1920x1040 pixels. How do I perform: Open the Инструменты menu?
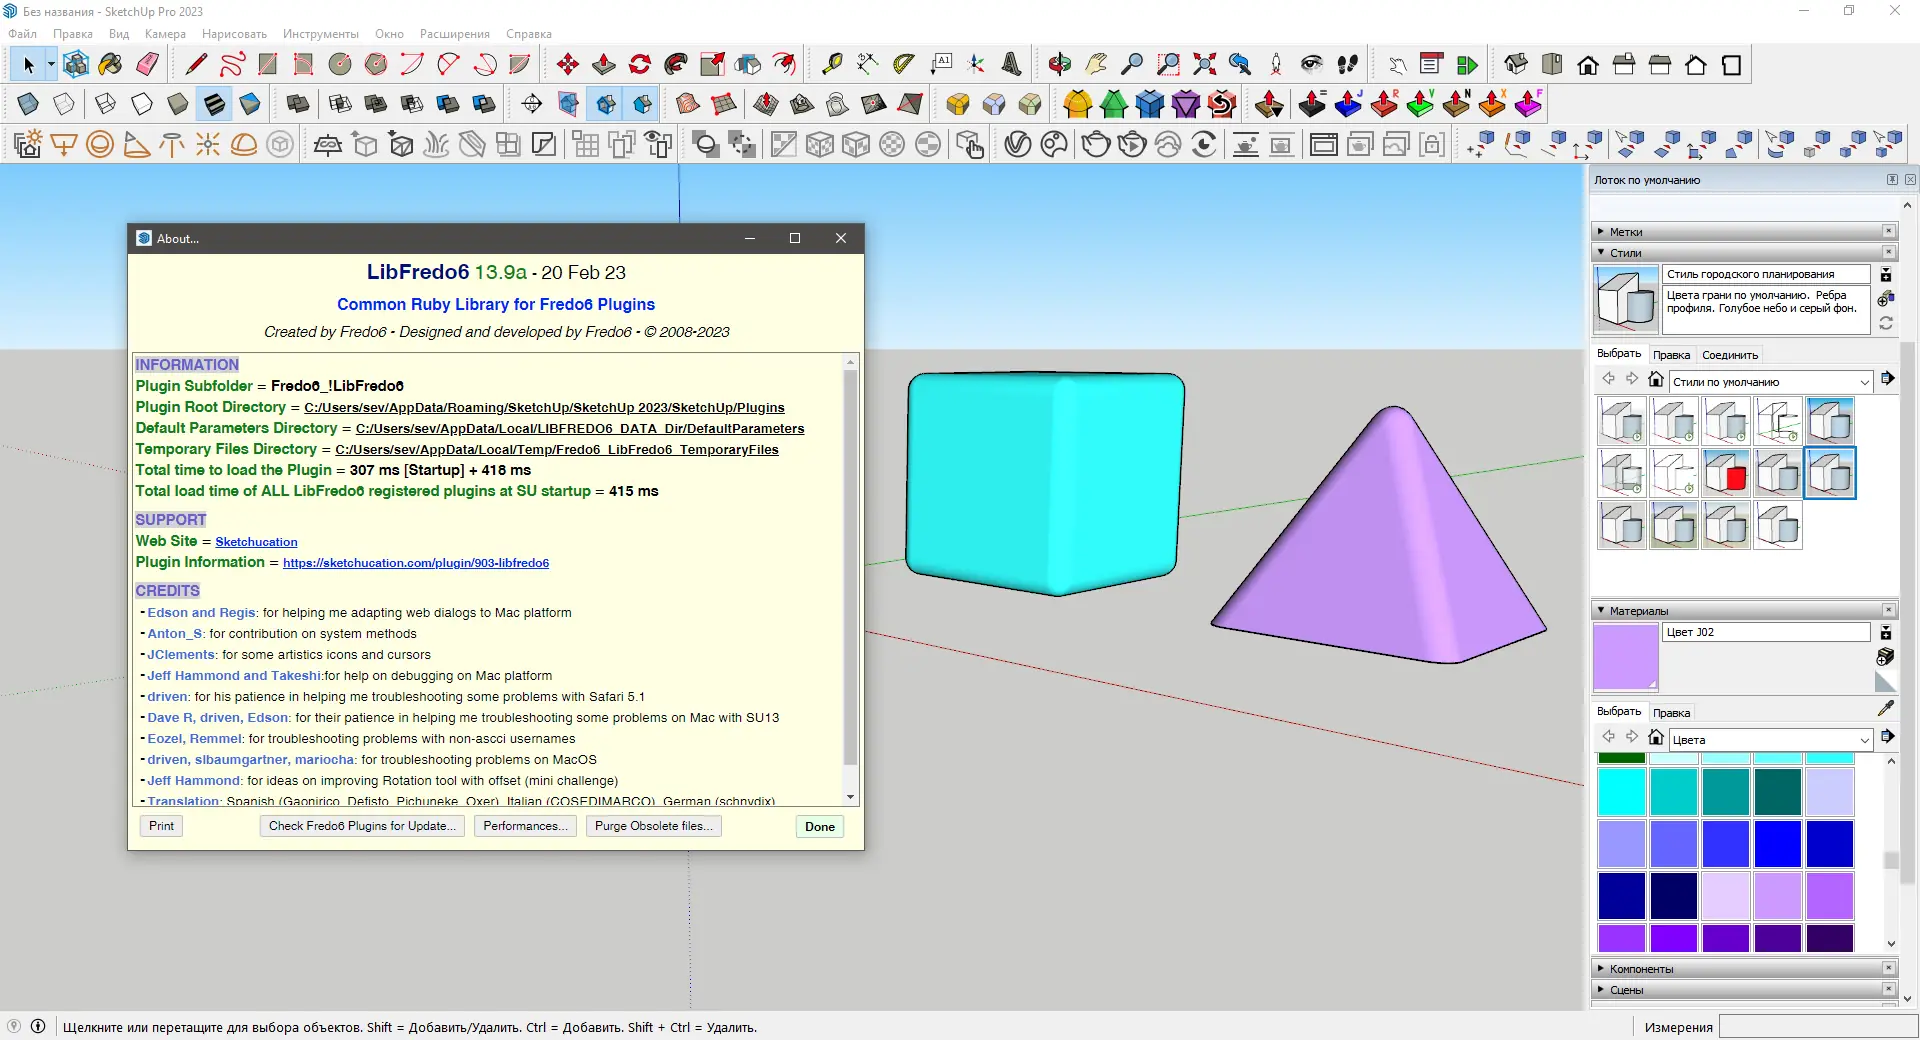(x=320, y=34)
